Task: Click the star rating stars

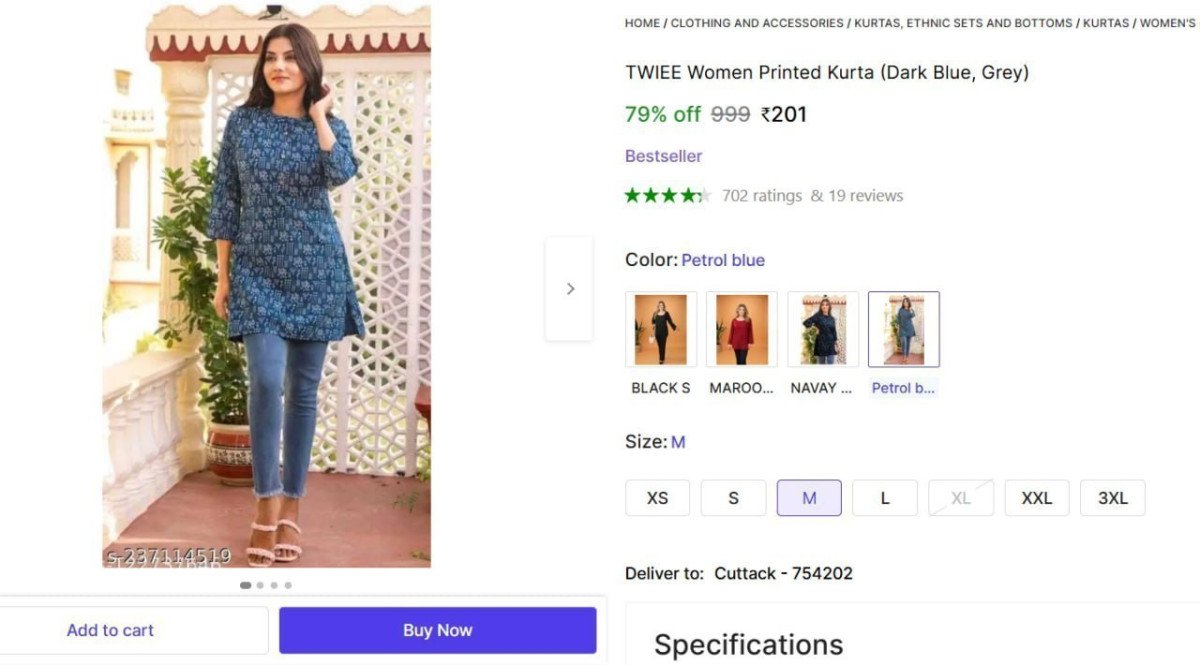Action: point(667,194)
